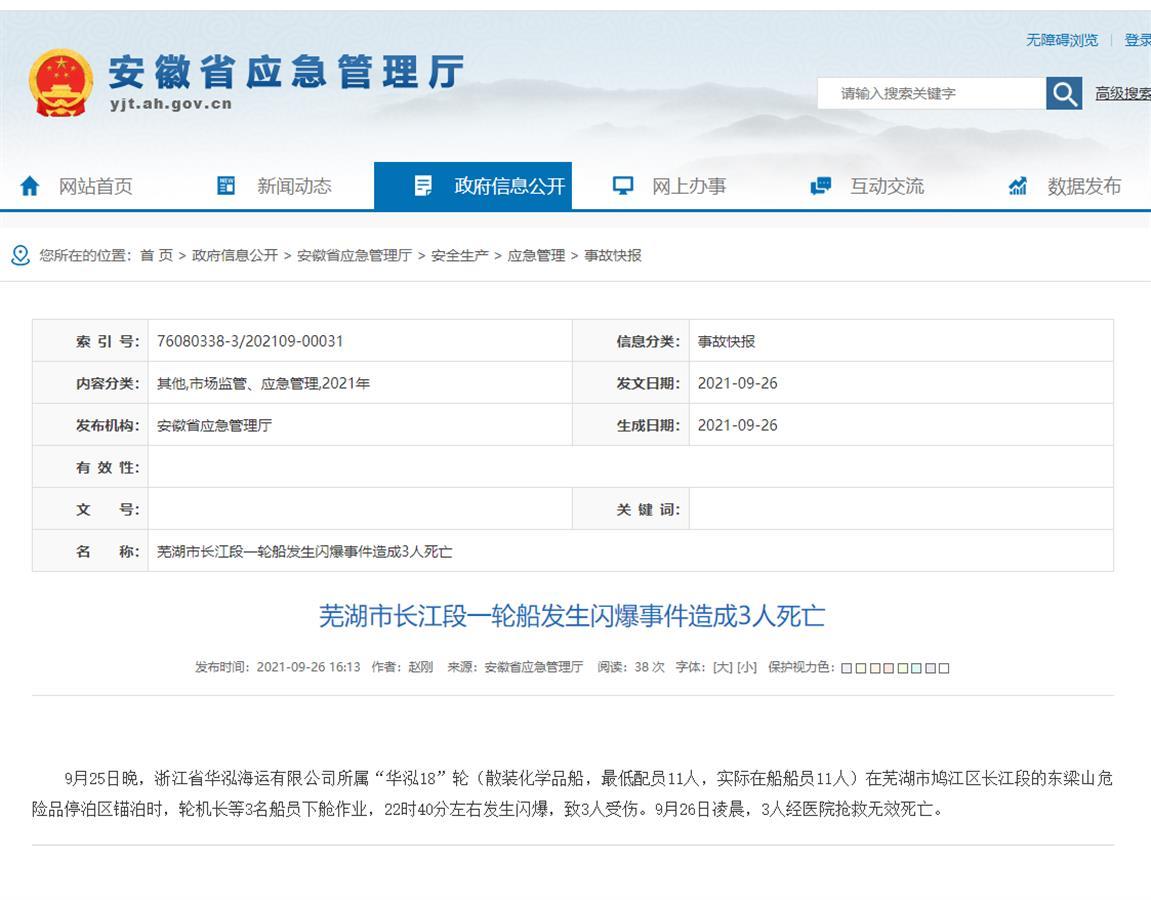Set font size to large [大]
Viewport: 1151px width, 900px height.
point(722,667)
